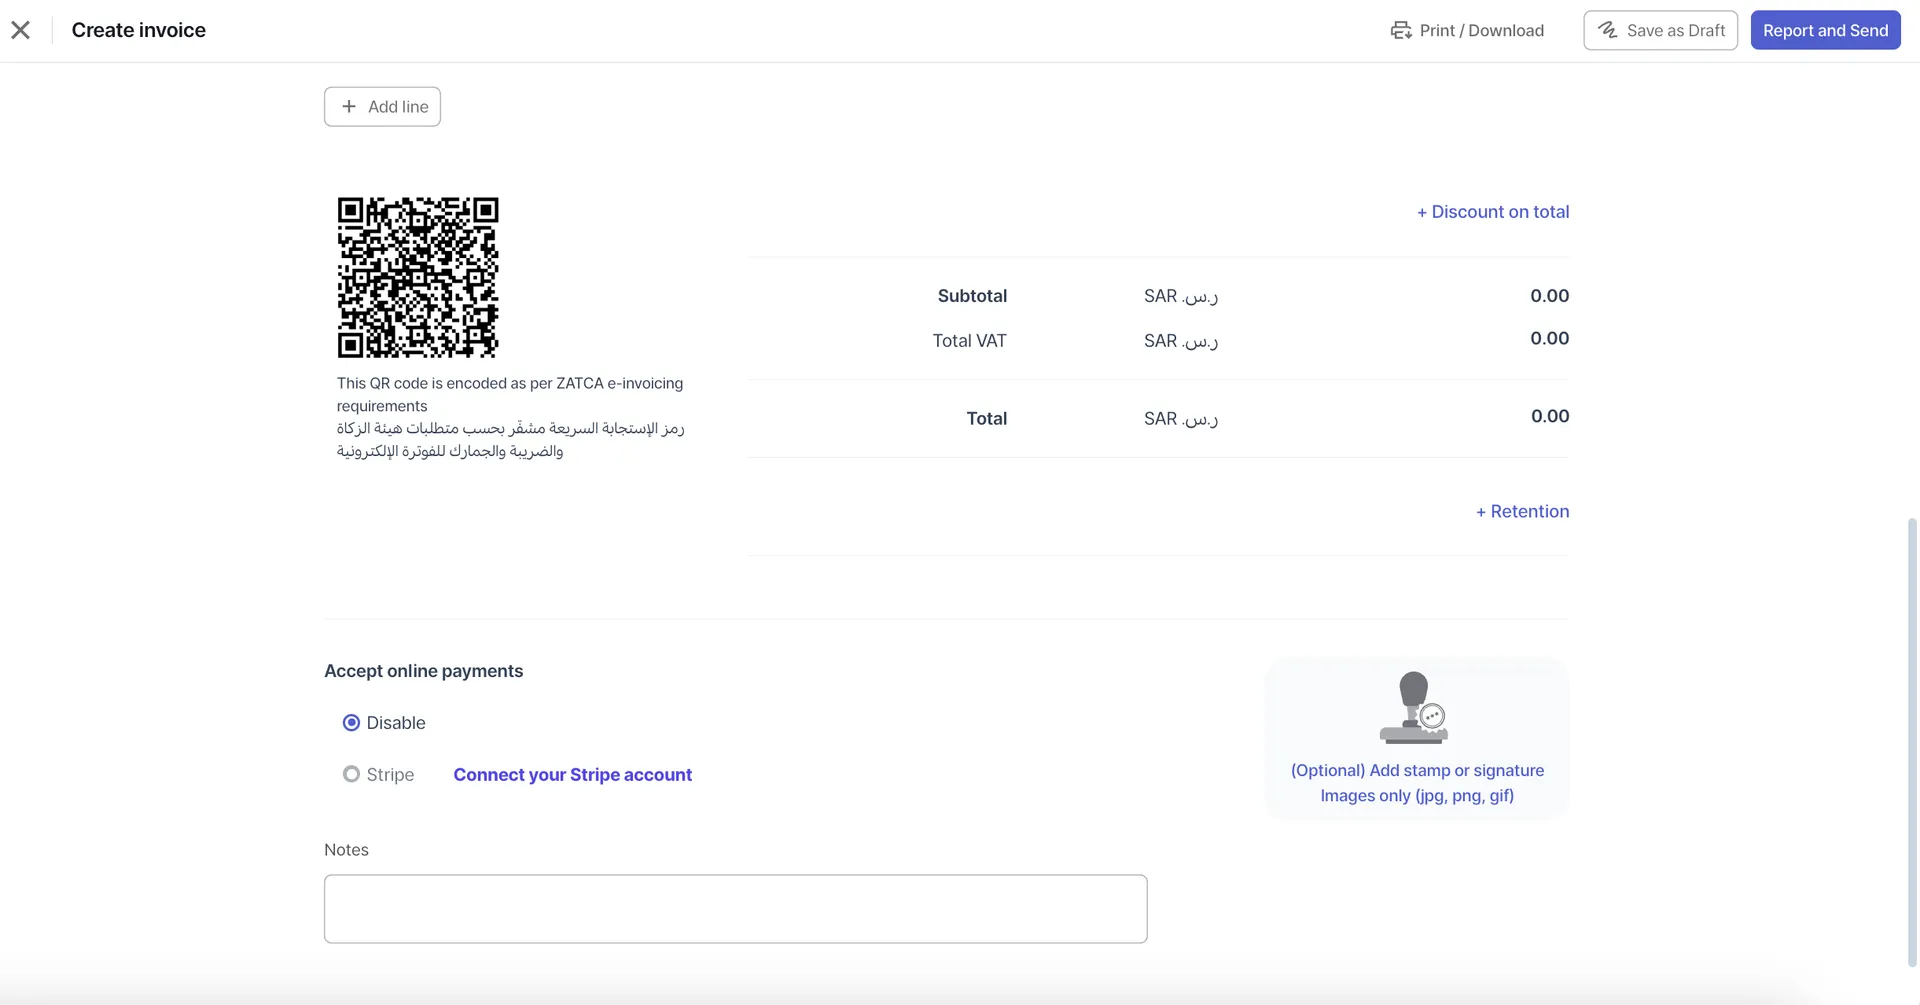Add a Discount on total

[x=1492, y=212]
